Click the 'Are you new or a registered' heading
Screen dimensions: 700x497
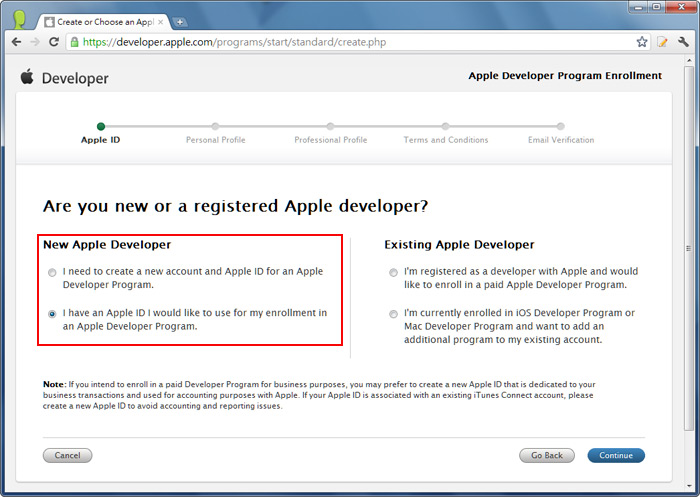(235, 206)
